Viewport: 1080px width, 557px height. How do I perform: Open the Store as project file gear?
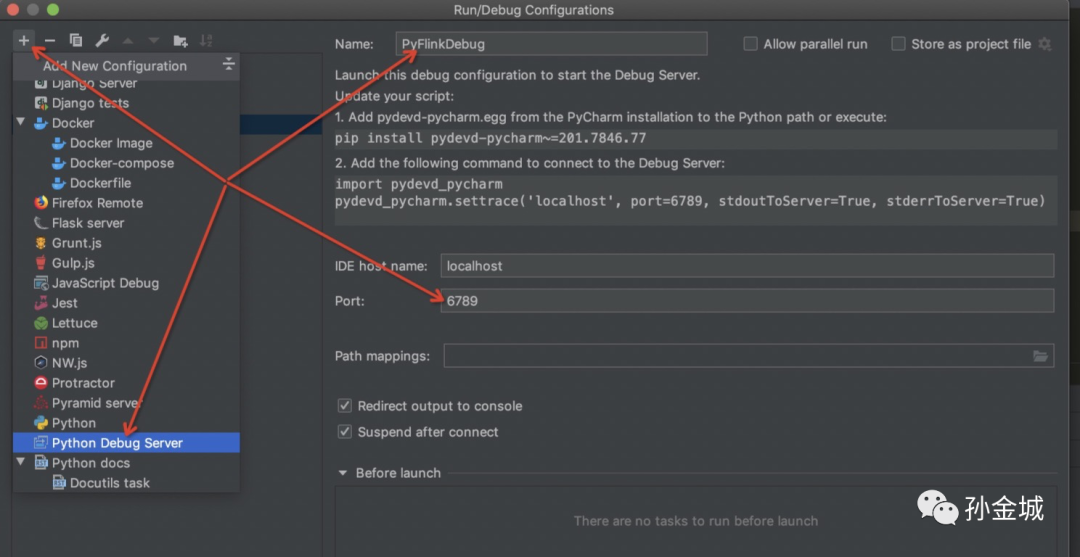1045,44
